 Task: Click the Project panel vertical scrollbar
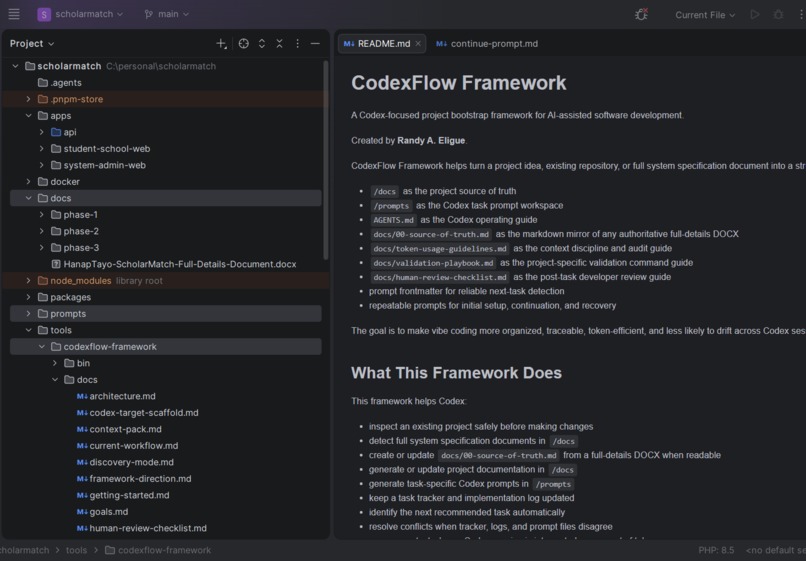pos(325,160)
